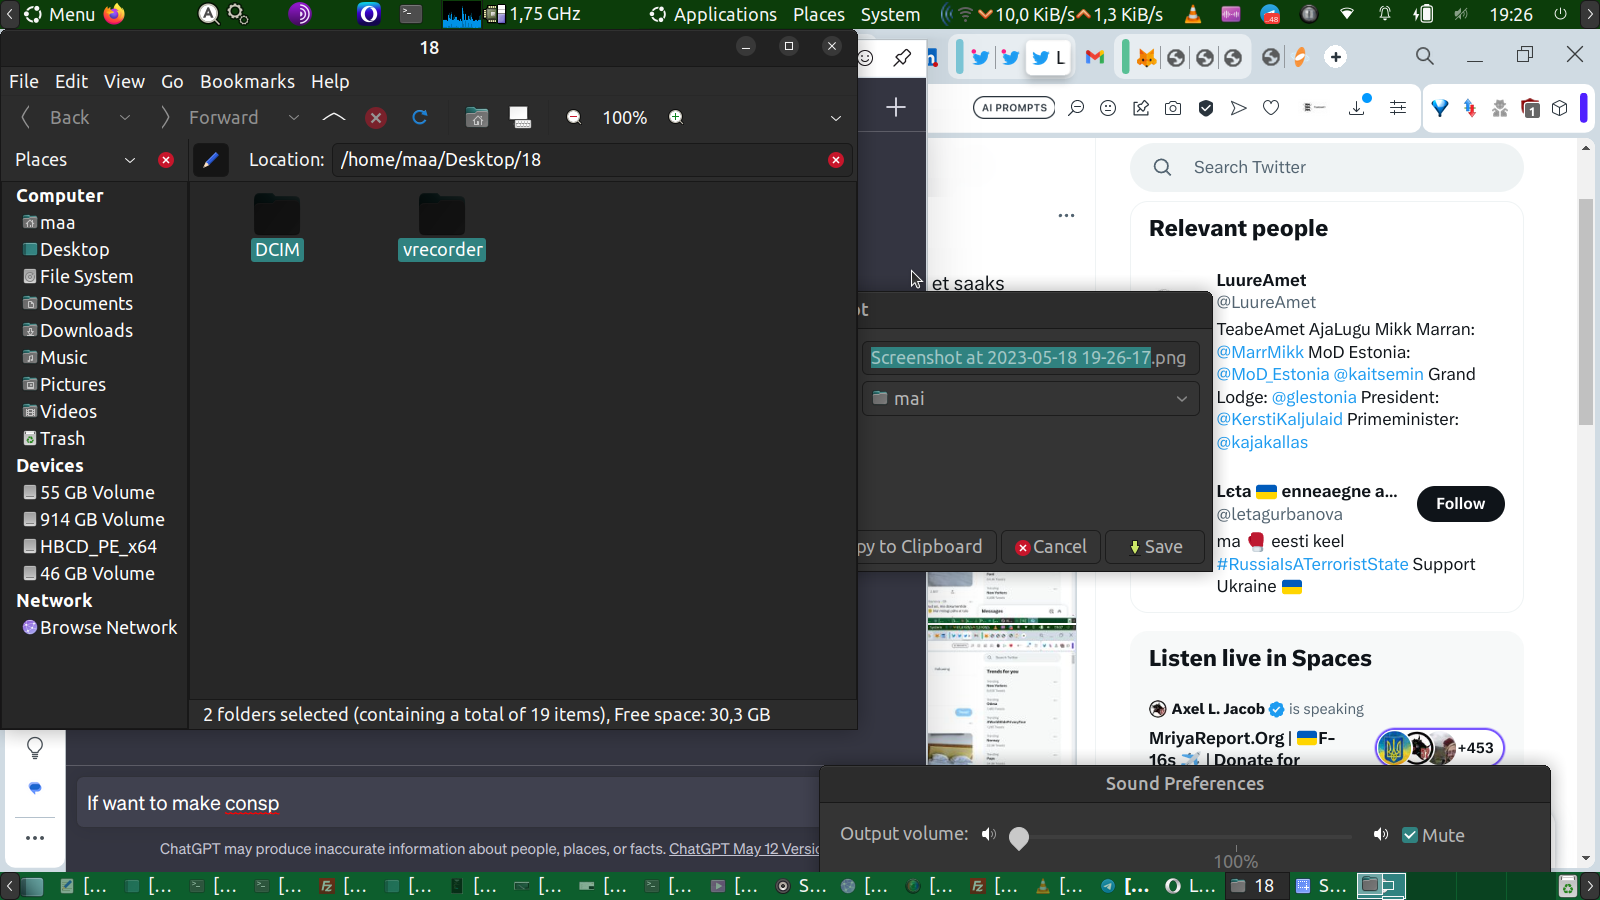Toggle the location edit pencil icon
The width and height of the screenshot is (1600, 900).
[x=210, y=160]
